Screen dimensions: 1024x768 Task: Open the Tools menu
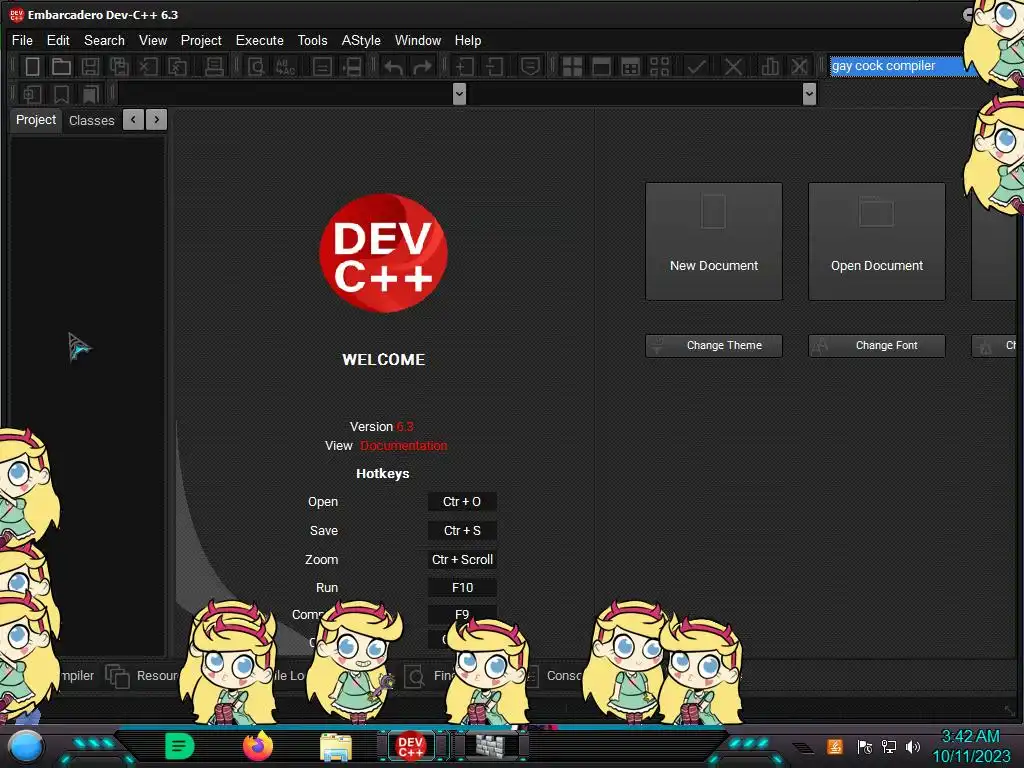pyautogui.click(x=312, y=40)
